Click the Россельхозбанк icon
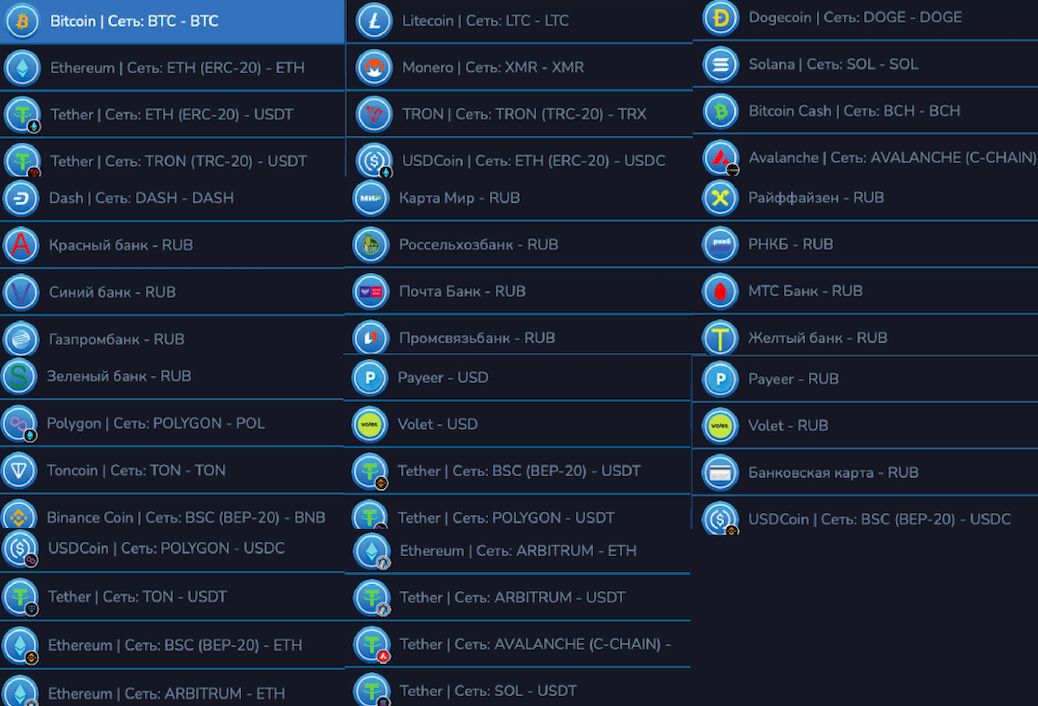This screenshot has height=706, width=1038. [371, 245]
